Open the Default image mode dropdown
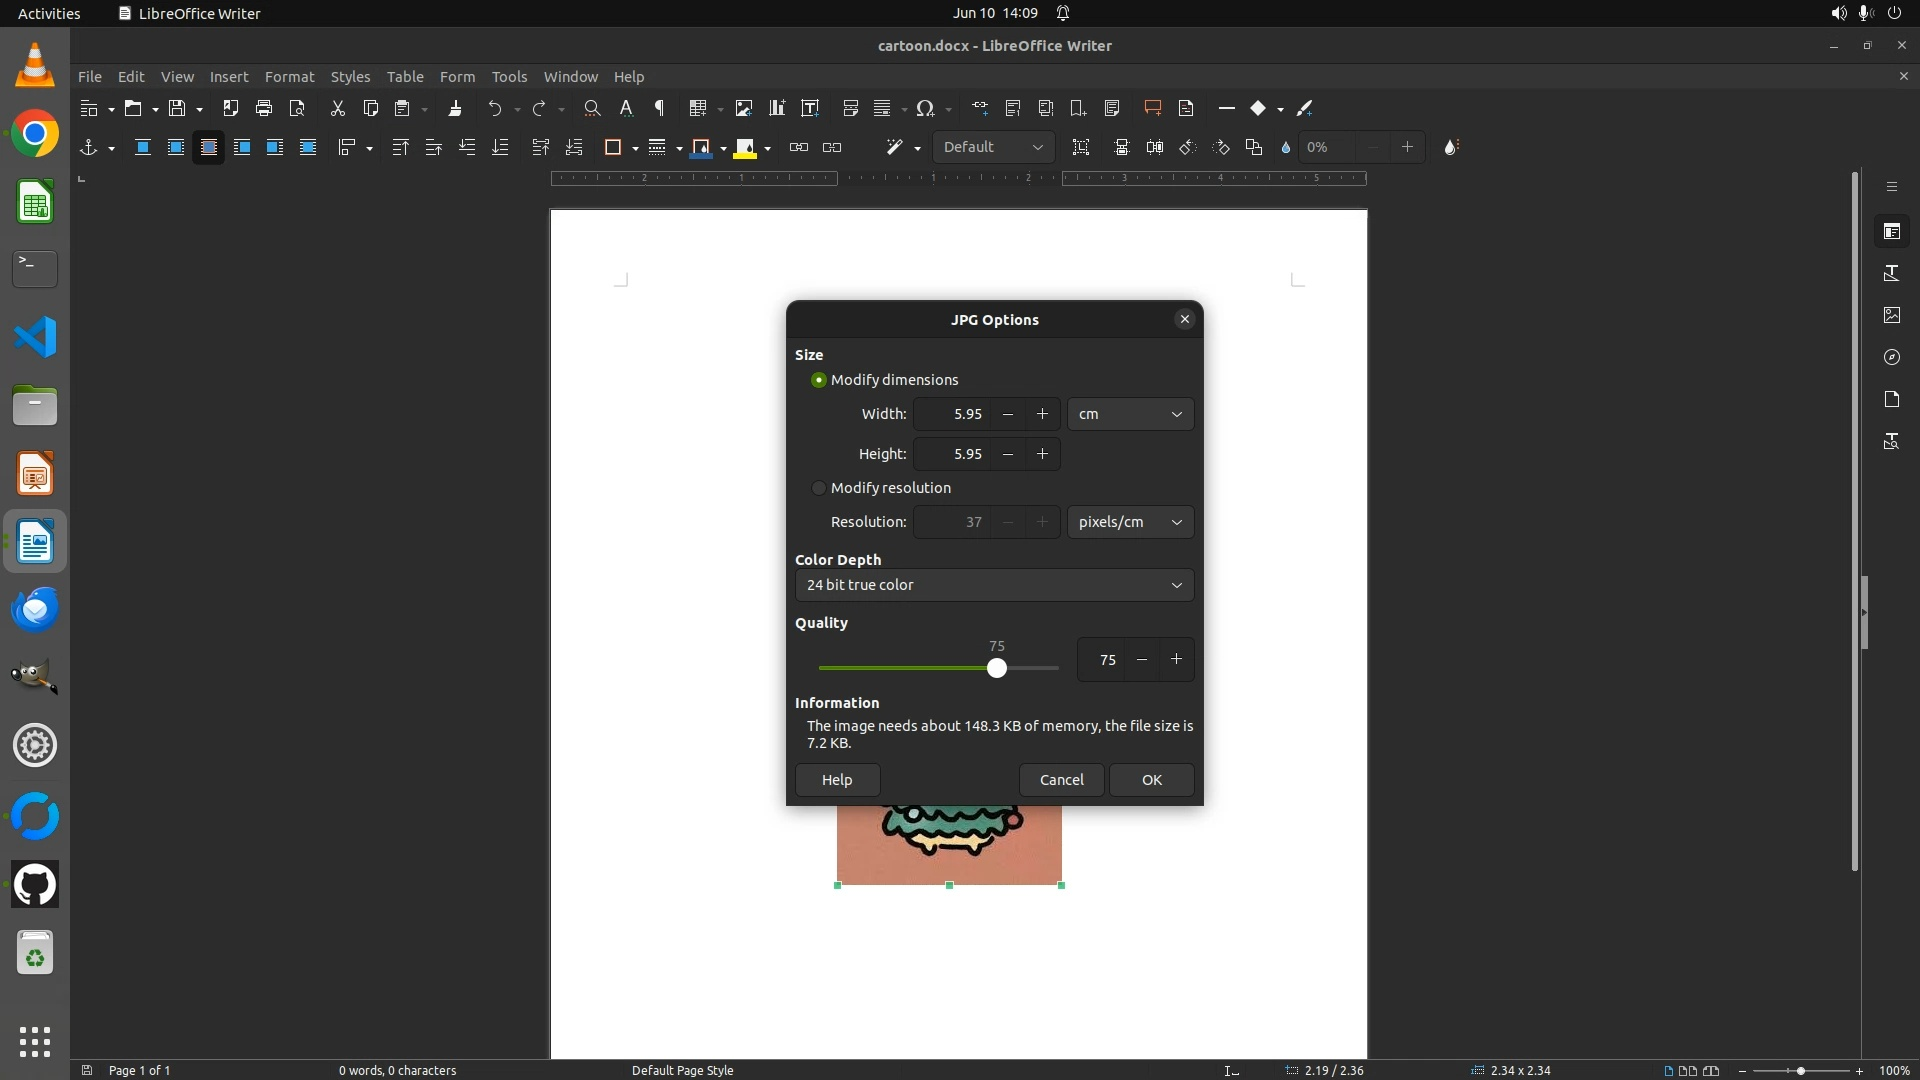 [x=993, y=147]
